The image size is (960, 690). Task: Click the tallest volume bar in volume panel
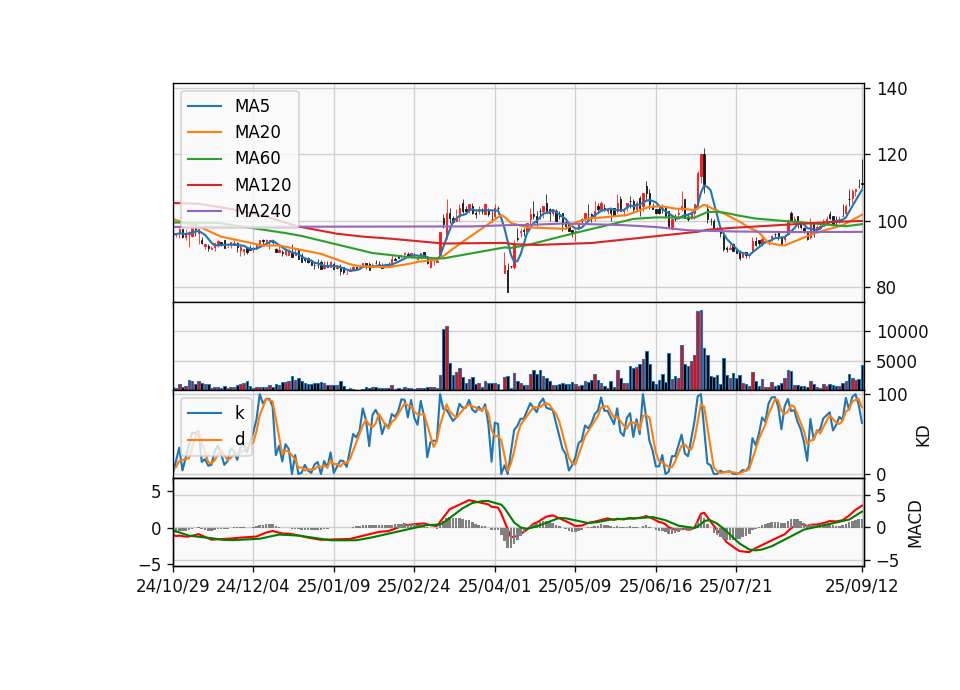point(699,350)
